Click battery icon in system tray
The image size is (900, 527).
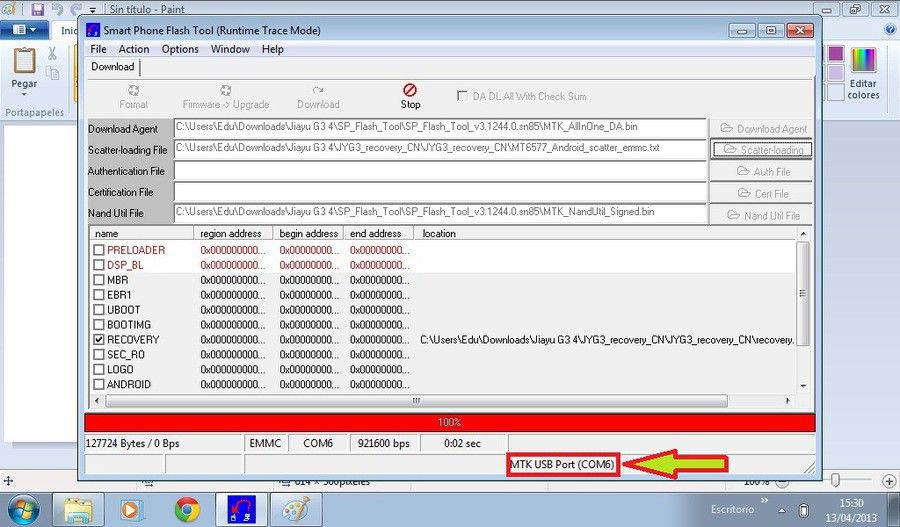tap(804, 510)
